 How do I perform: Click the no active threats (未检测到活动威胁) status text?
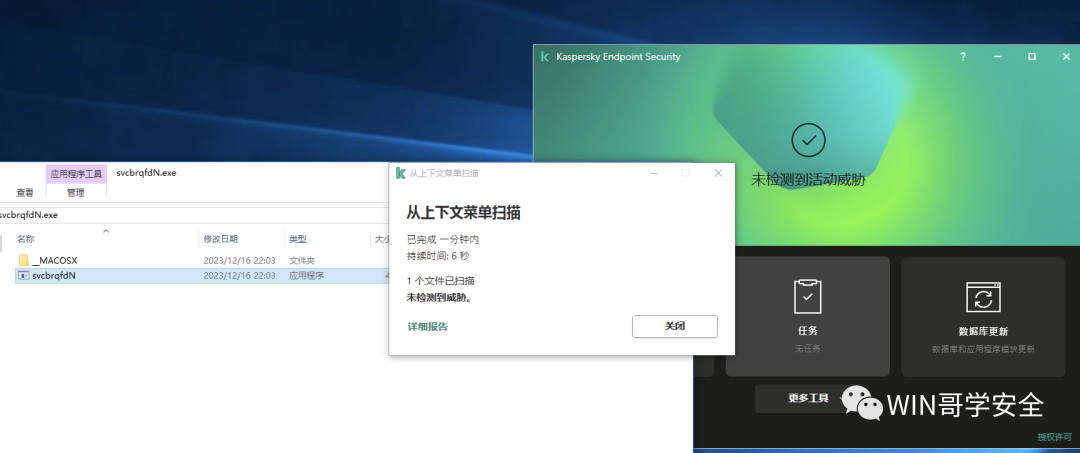[x=808, y=180]
